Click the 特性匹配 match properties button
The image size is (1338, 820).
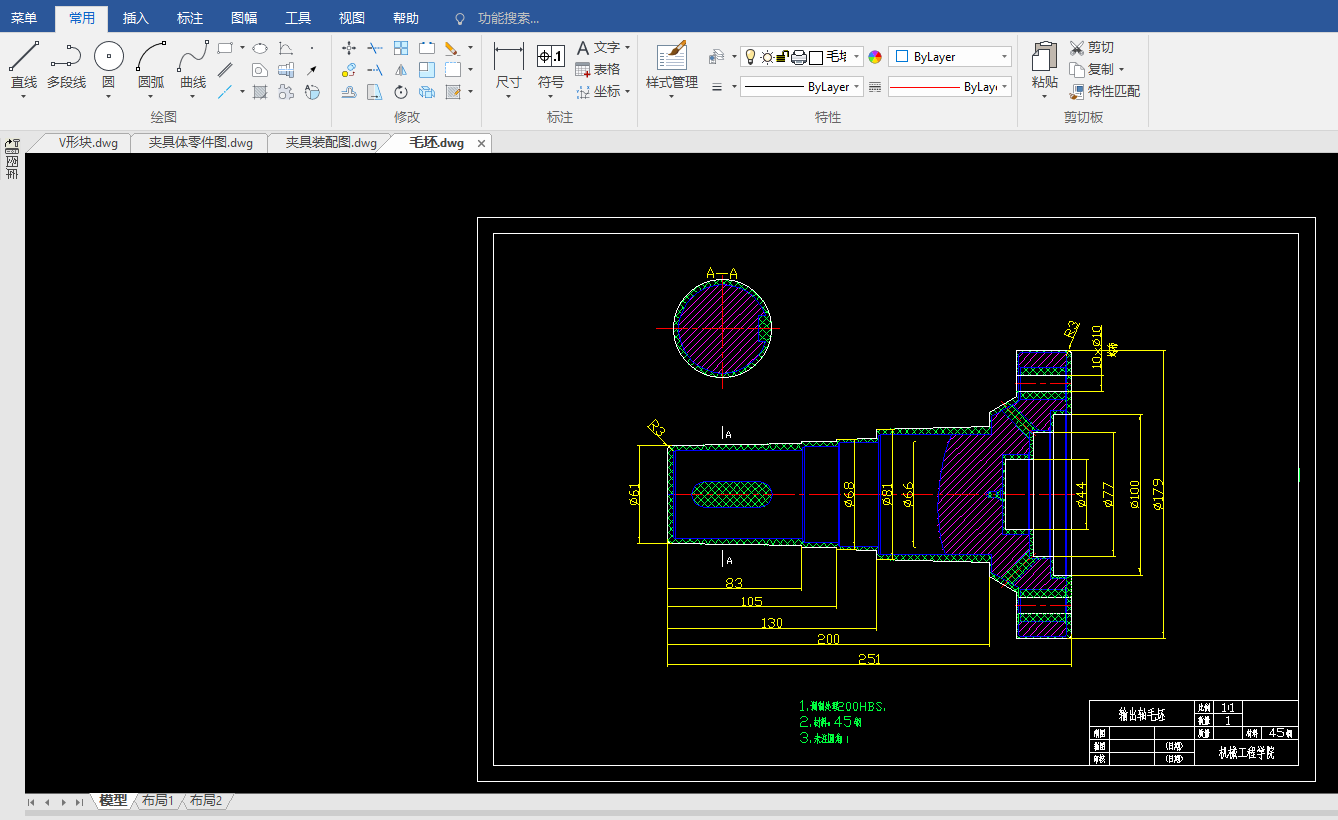1104,92
